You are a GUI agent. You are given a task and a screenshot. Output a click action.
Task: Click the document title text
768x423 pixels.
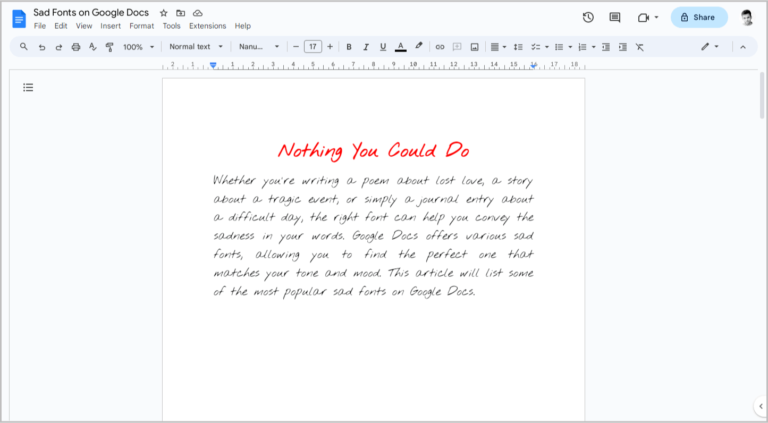pos(91,13)
